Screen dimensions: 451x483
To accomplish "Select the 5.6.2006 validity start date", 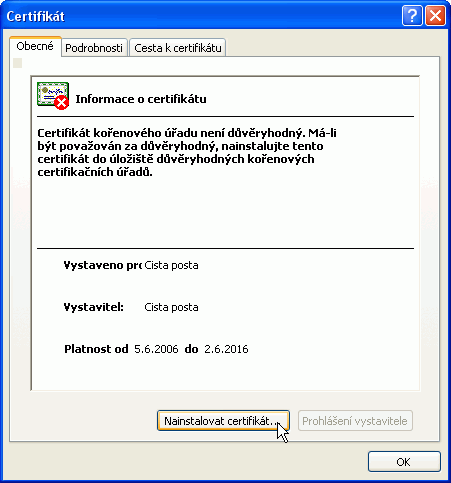I will pos(156,349).
